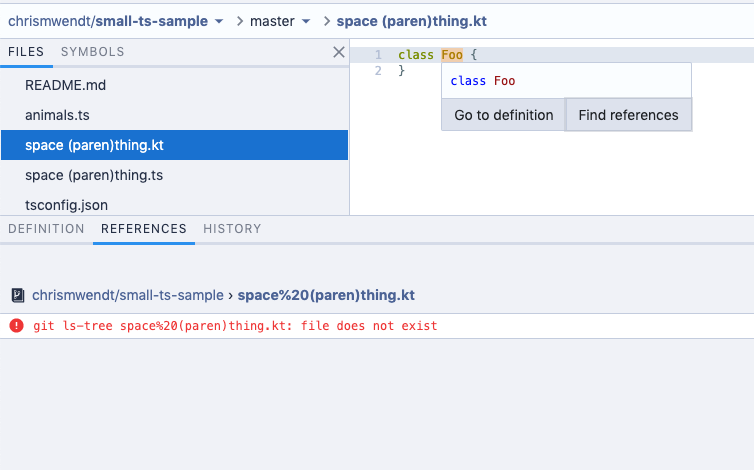The height and width of the screenshot is (470, 754).
Task: Open the HISTORY panel tab
Action: click(x=232, y=229)
